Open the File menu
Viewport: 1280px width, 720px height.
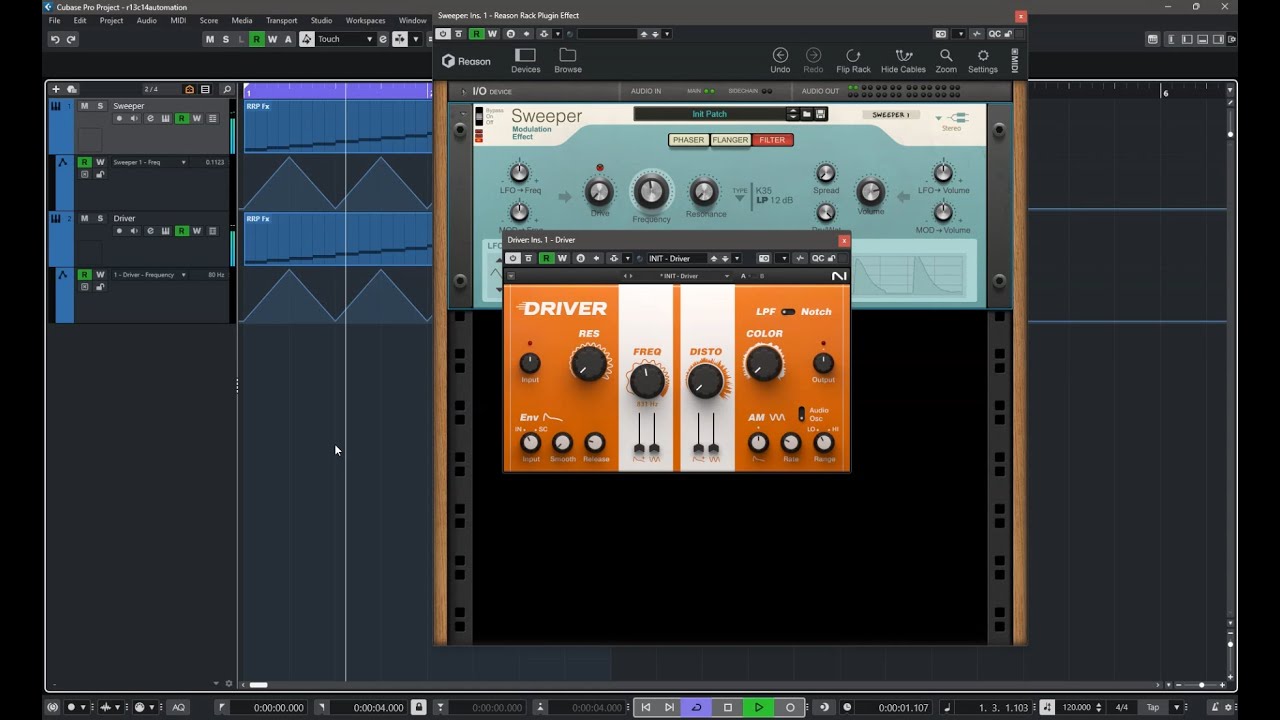pyautogui.click(x=54, y=20)
